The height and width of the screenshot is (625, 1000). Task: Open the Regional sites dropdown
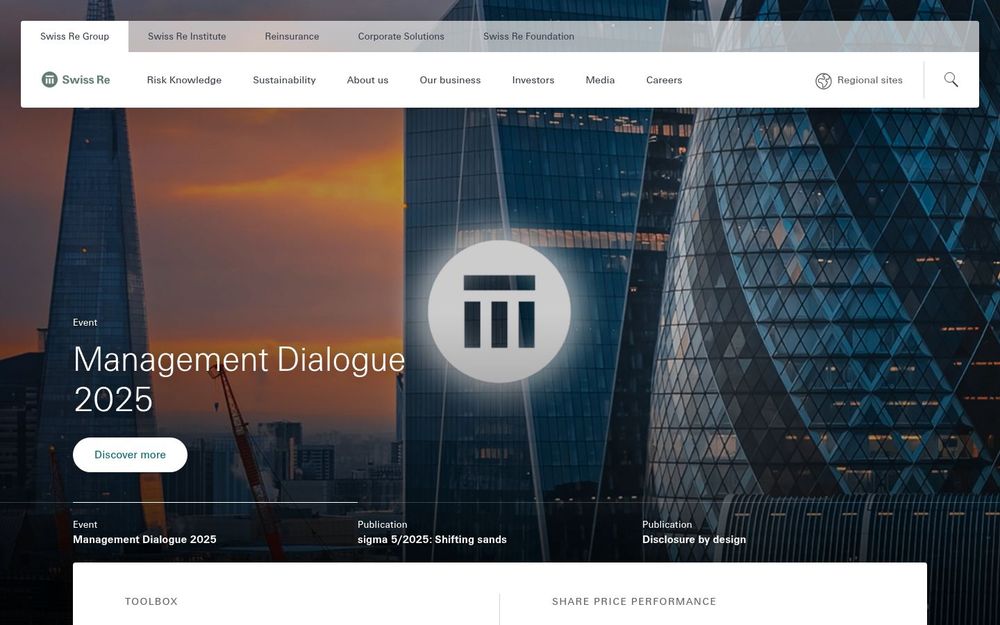[869, 78]
